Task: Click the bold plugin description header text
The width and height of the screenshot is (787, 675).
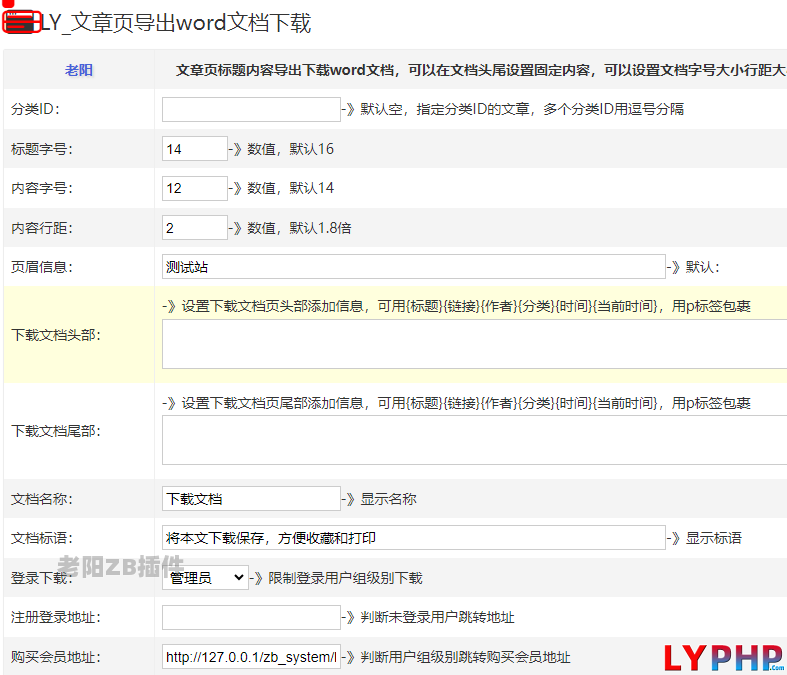Action: 480,70
